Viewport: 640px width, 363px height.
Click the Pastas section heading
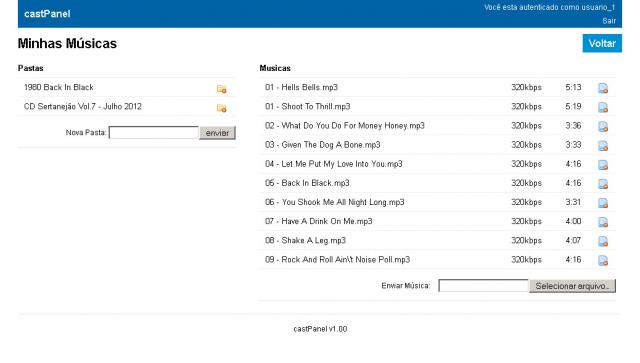click(31, 68)
